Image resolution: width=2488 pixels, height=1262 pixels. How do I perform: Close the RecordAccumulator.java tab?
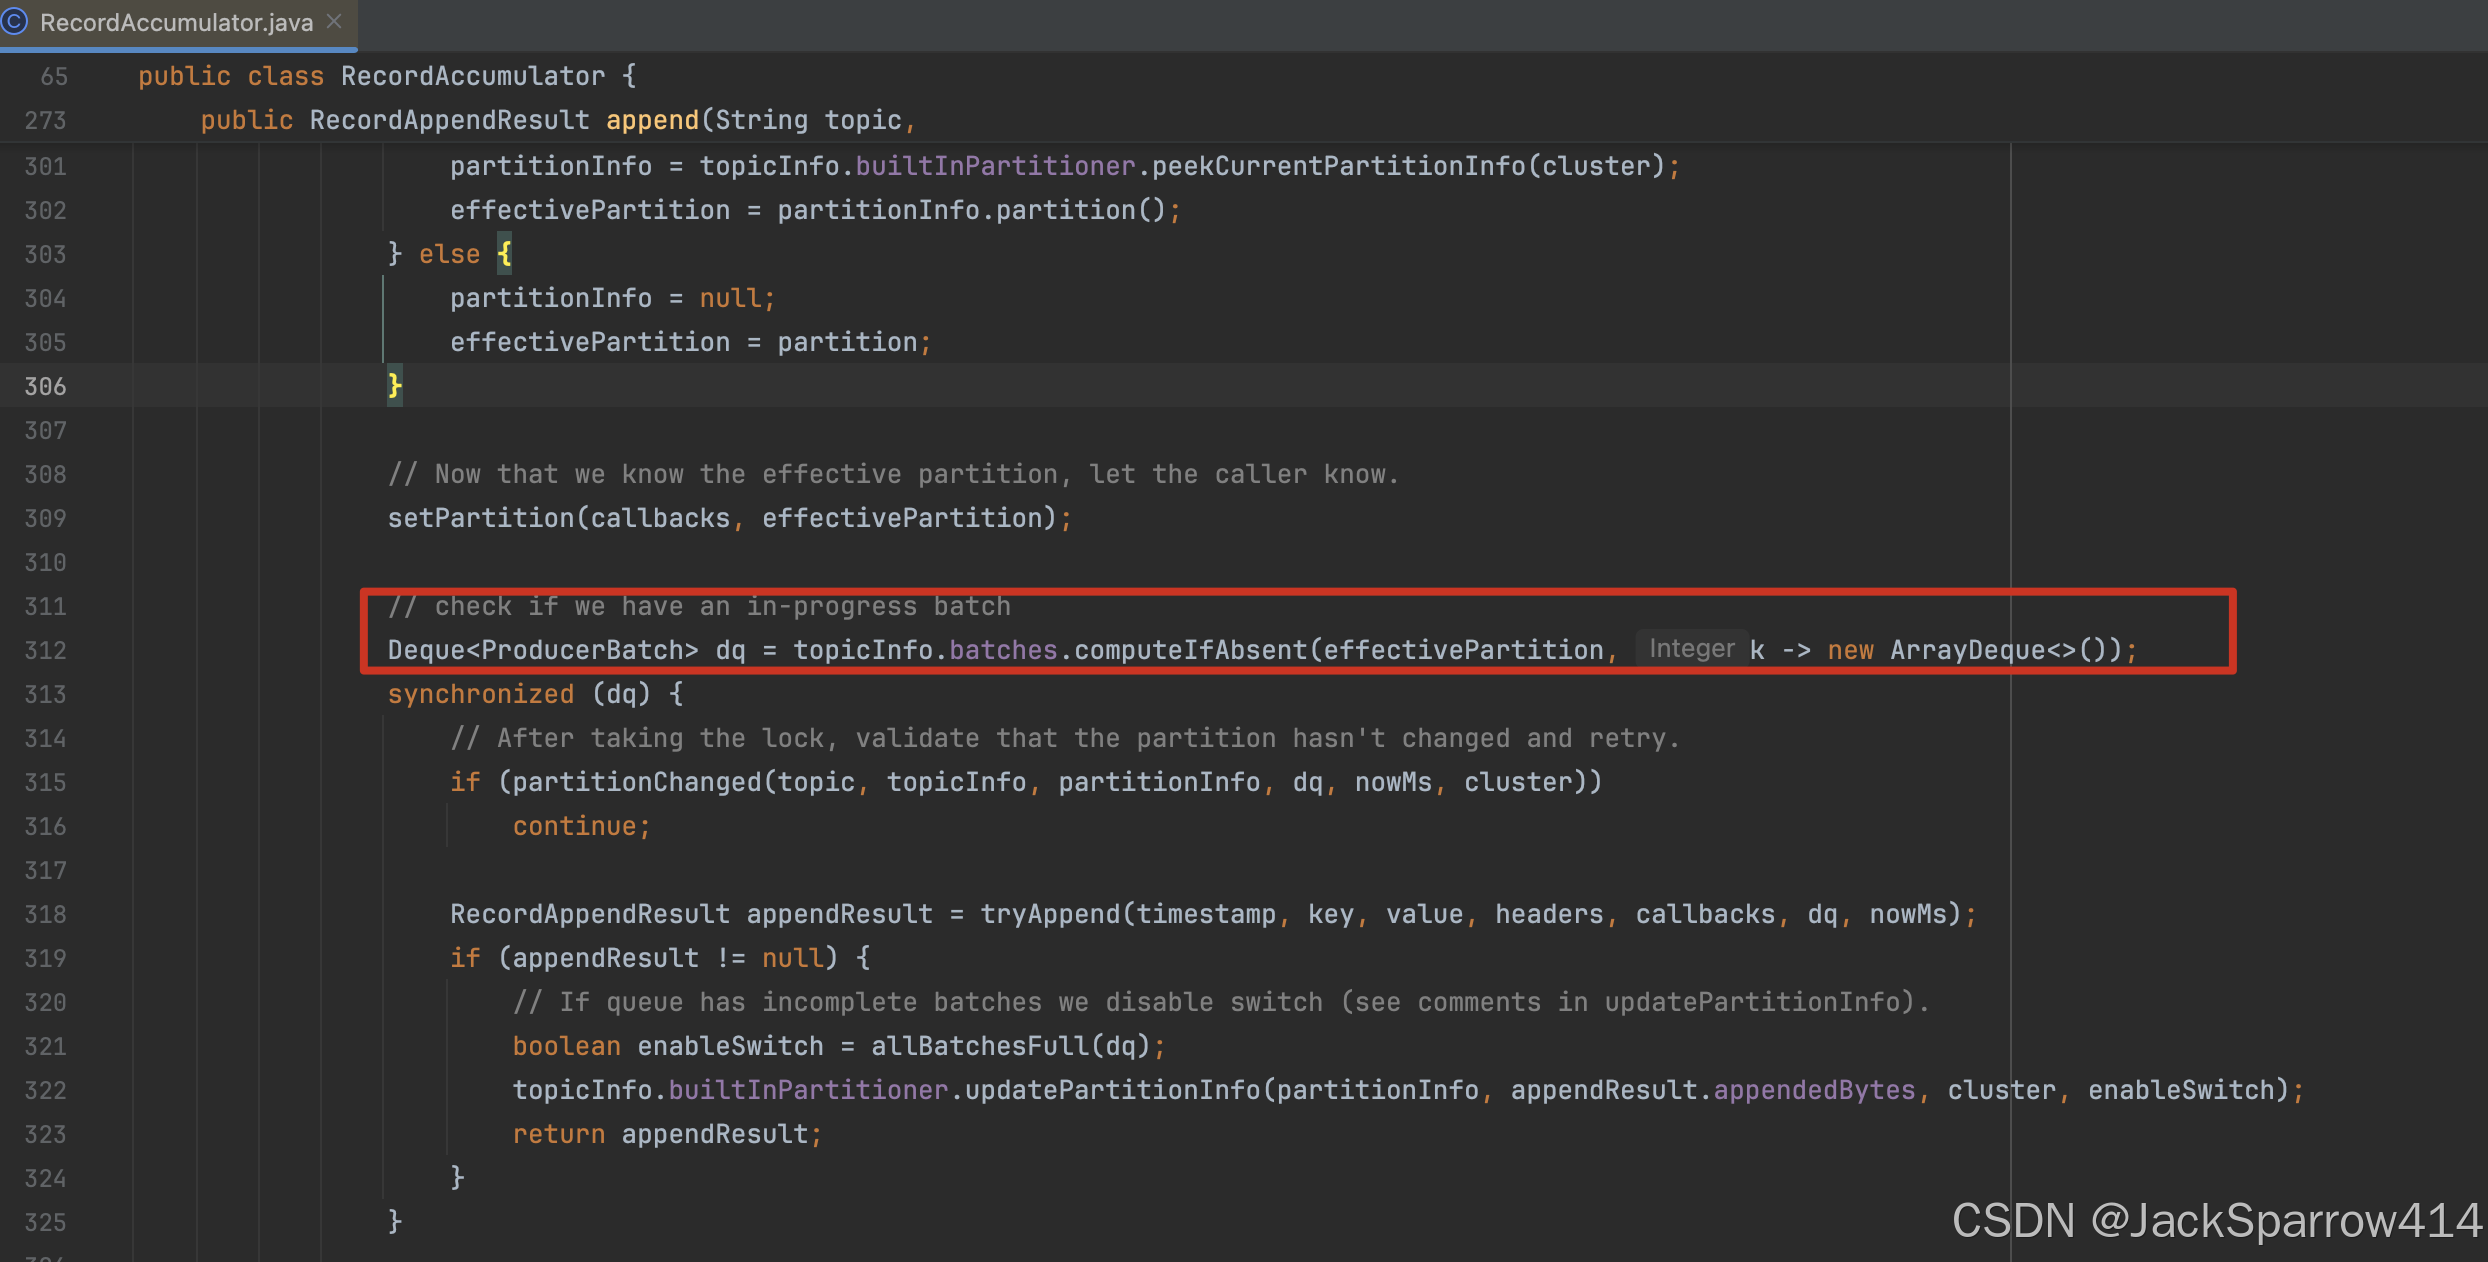pos(335,22)
